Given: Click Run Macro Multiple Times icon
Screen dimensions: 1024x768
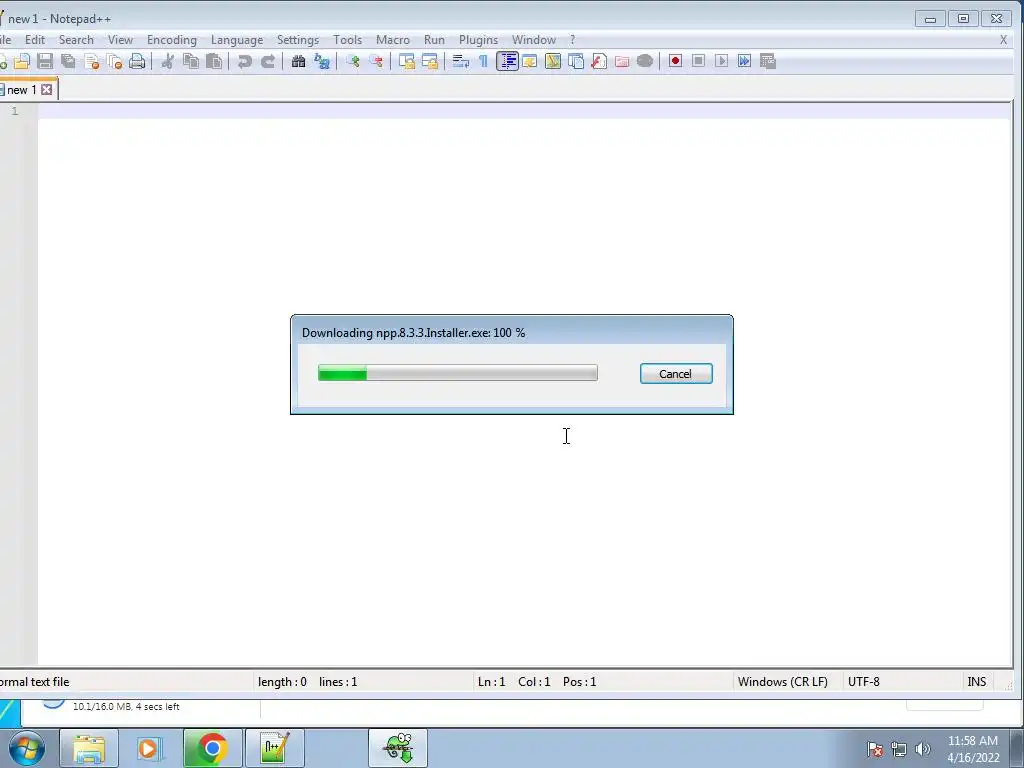Looking at the screenshot, I should coord(744,61).
